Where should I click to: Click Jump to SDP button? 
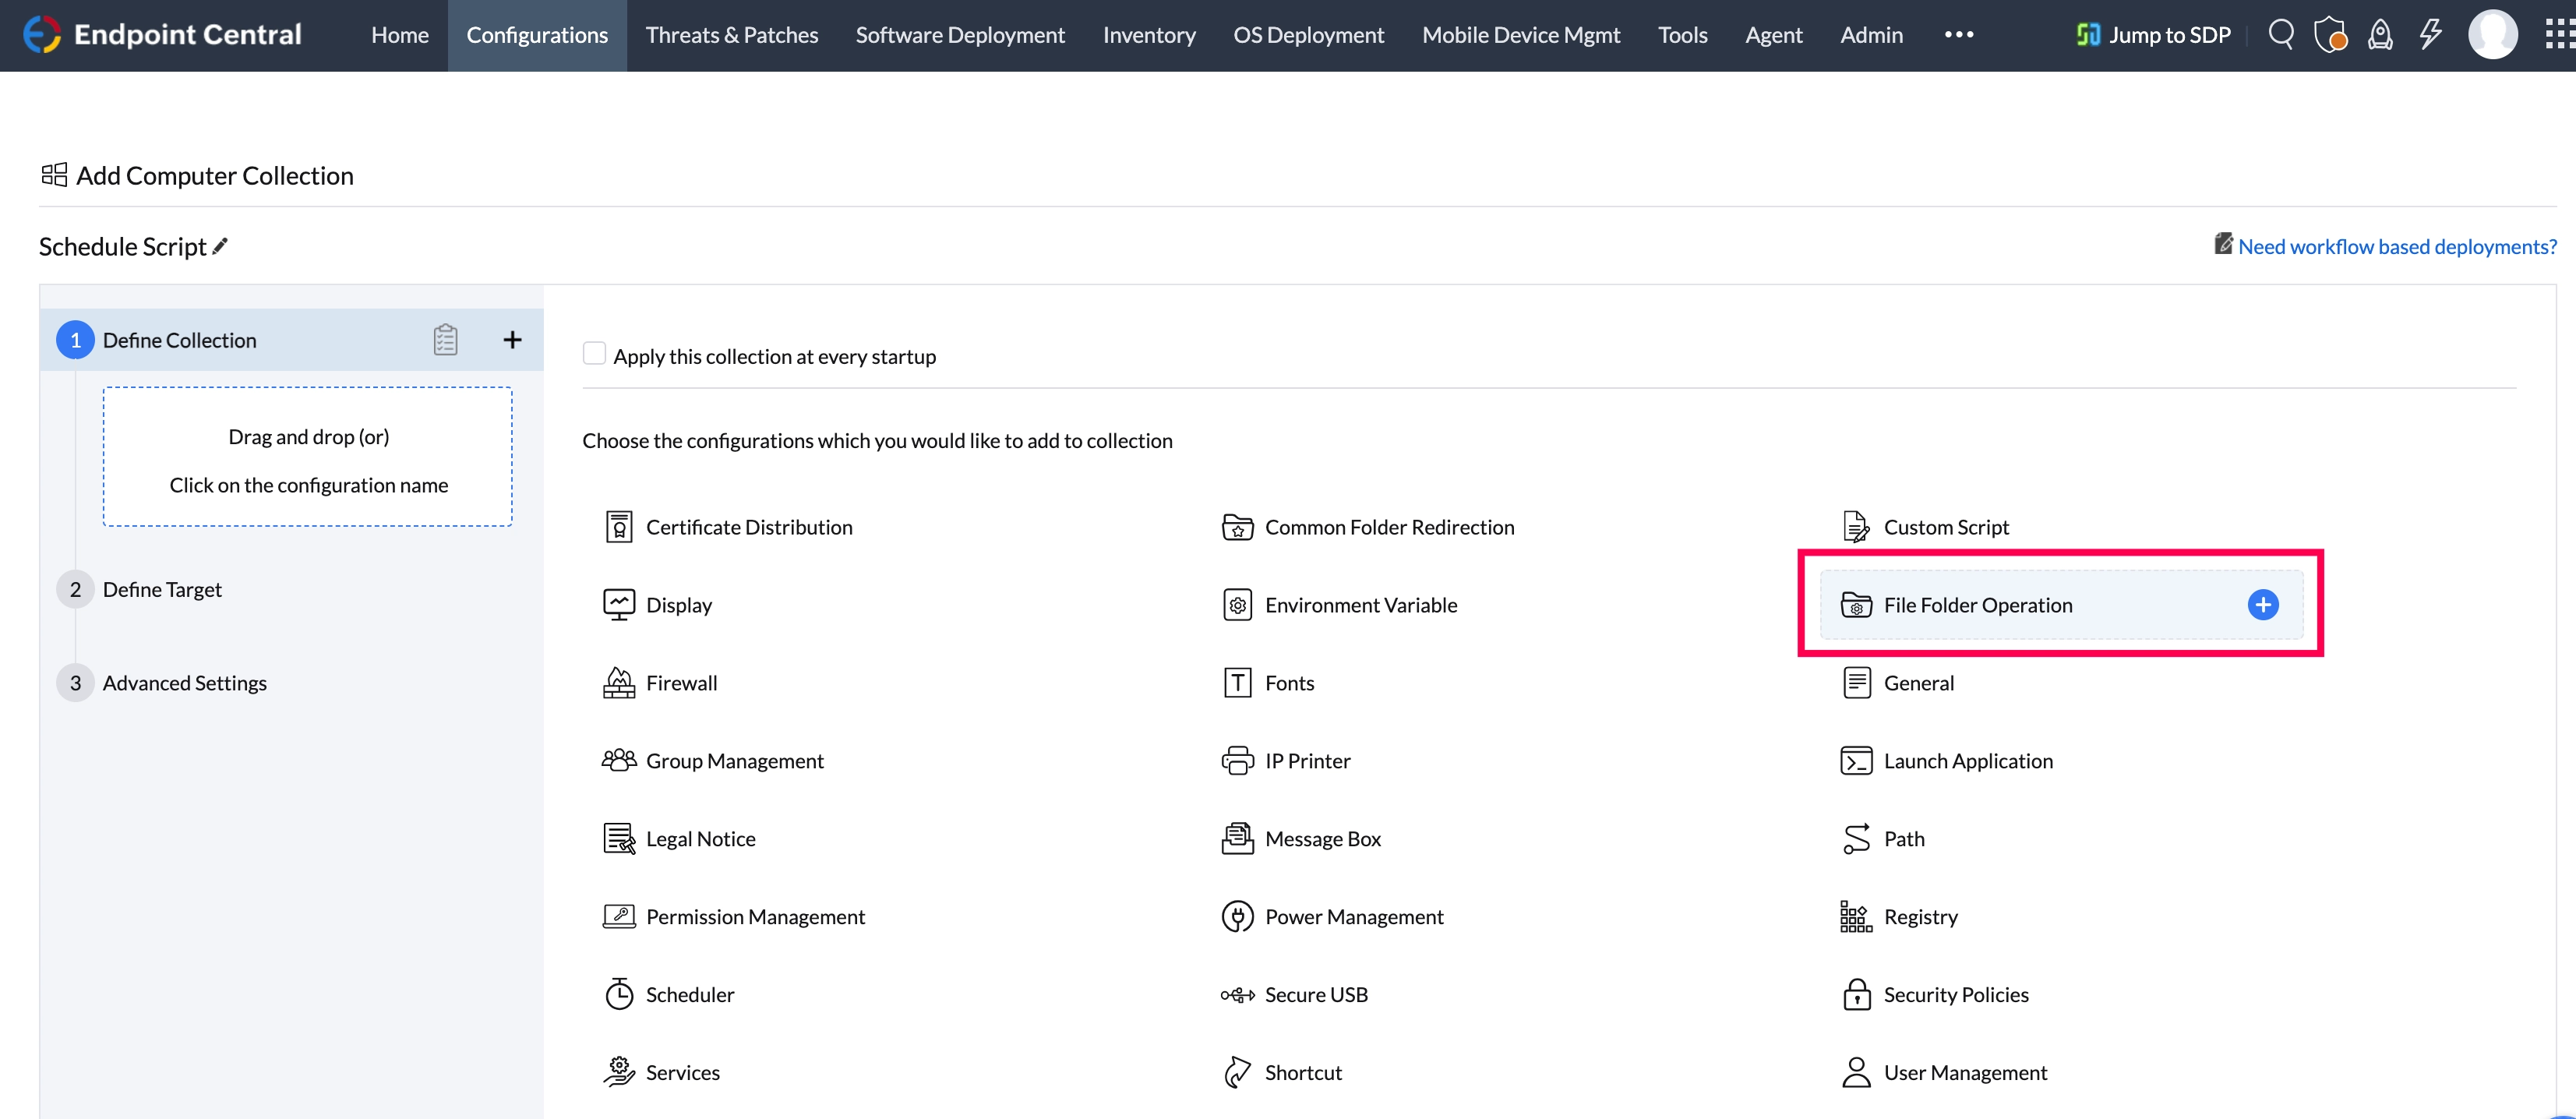click(x=2153, y=35)
